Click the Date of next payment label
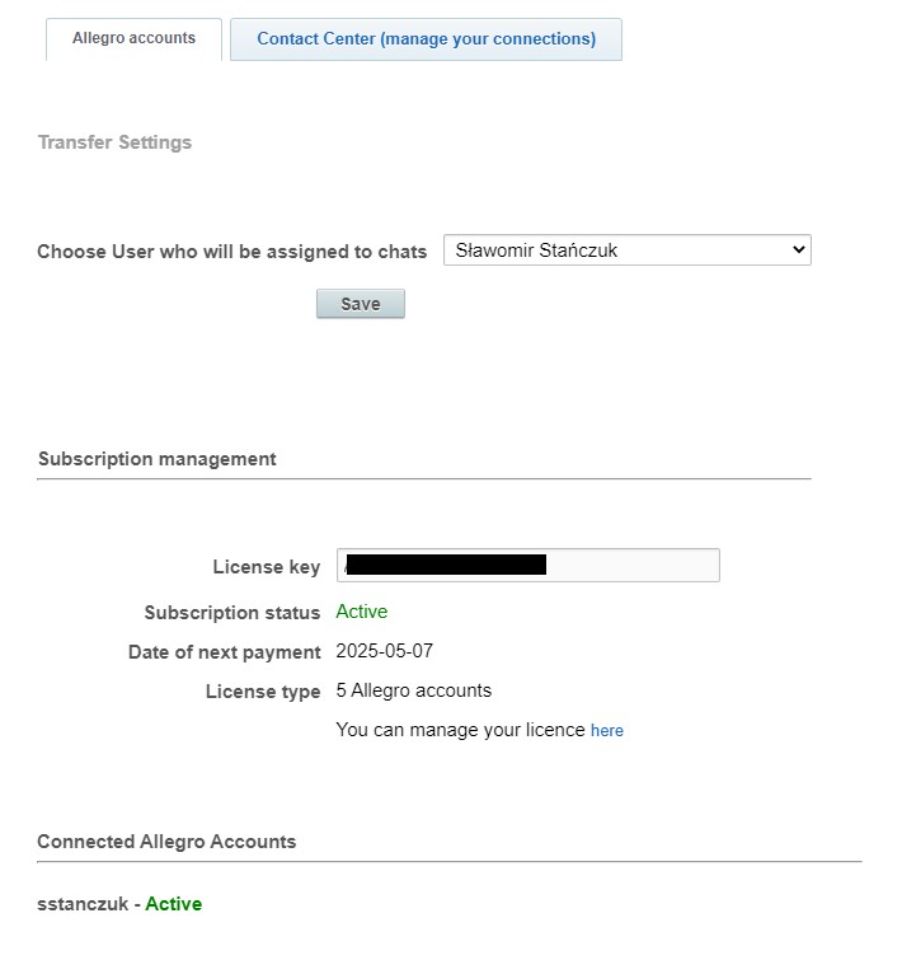Image resolution: width=902 pixels, height=960 pixels. 224,652
